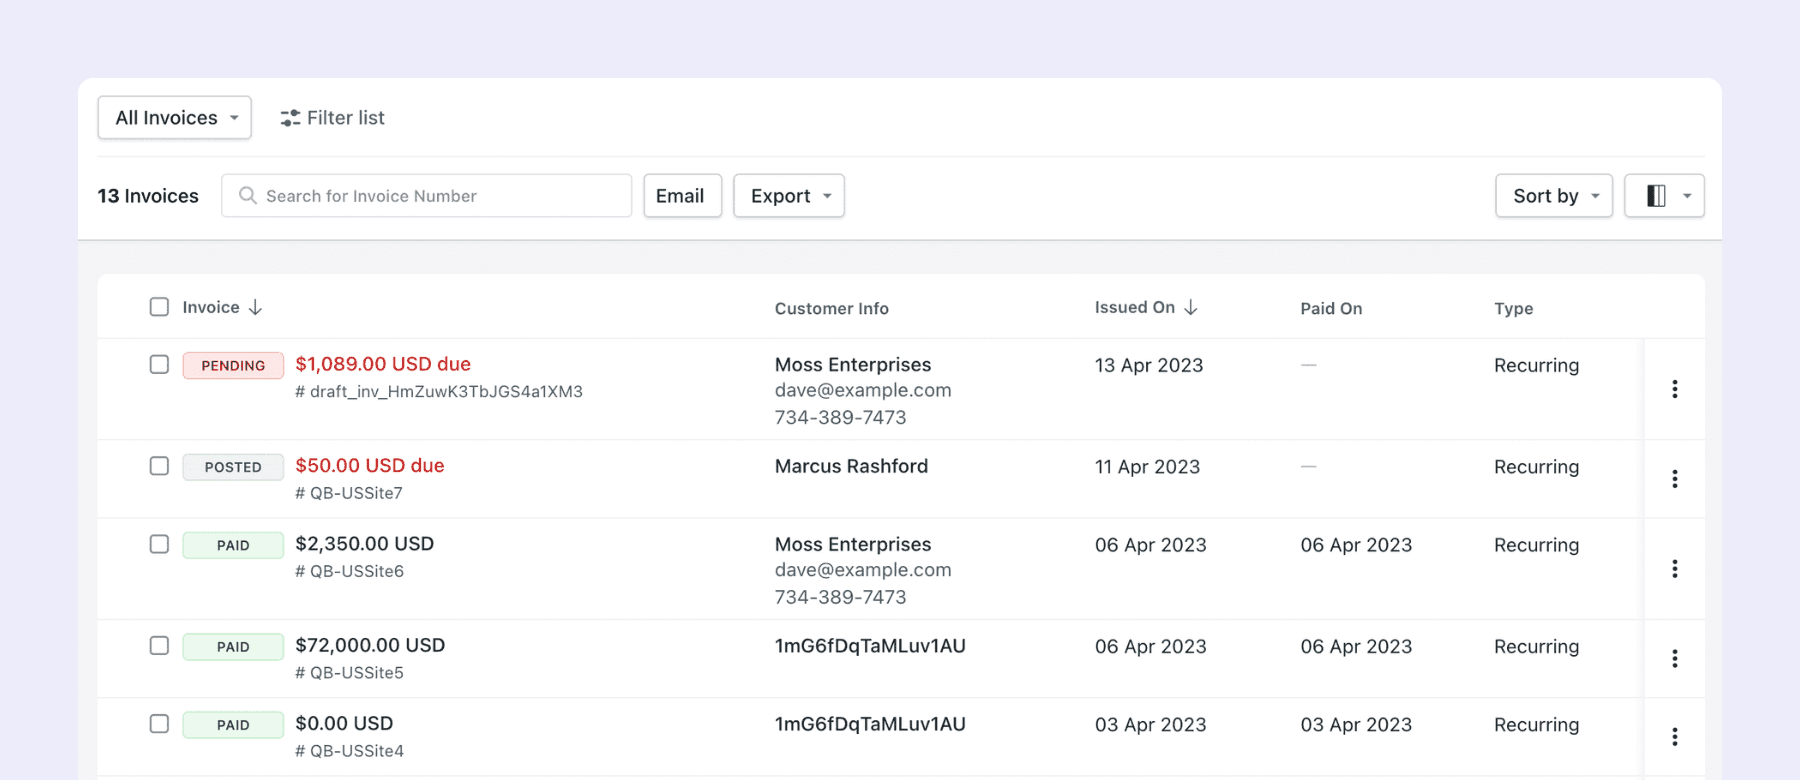1800x780 pixels.
Task: Click invoice number QB-USSite7
Action: click(x=349, y=493)
